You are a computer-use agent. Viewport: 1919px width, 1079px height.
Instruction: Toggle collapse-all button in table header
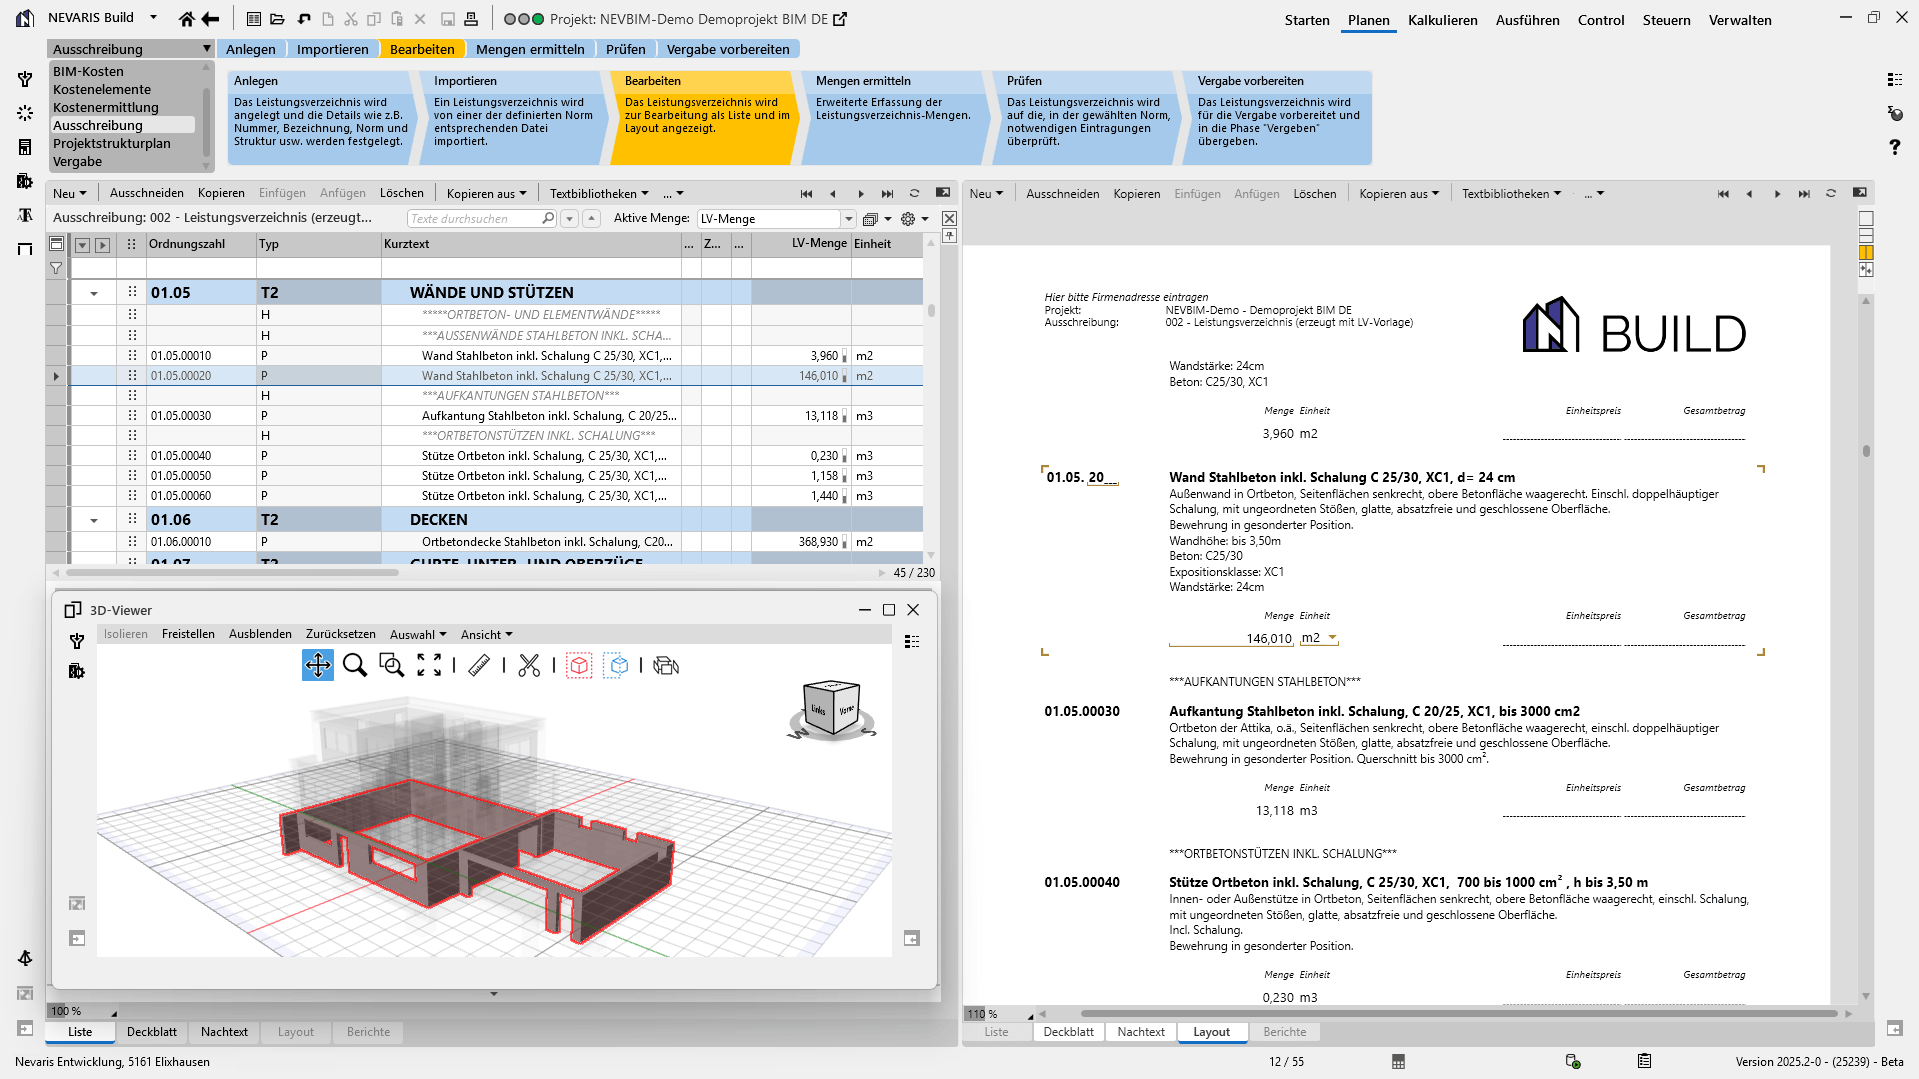coord(82,244)
